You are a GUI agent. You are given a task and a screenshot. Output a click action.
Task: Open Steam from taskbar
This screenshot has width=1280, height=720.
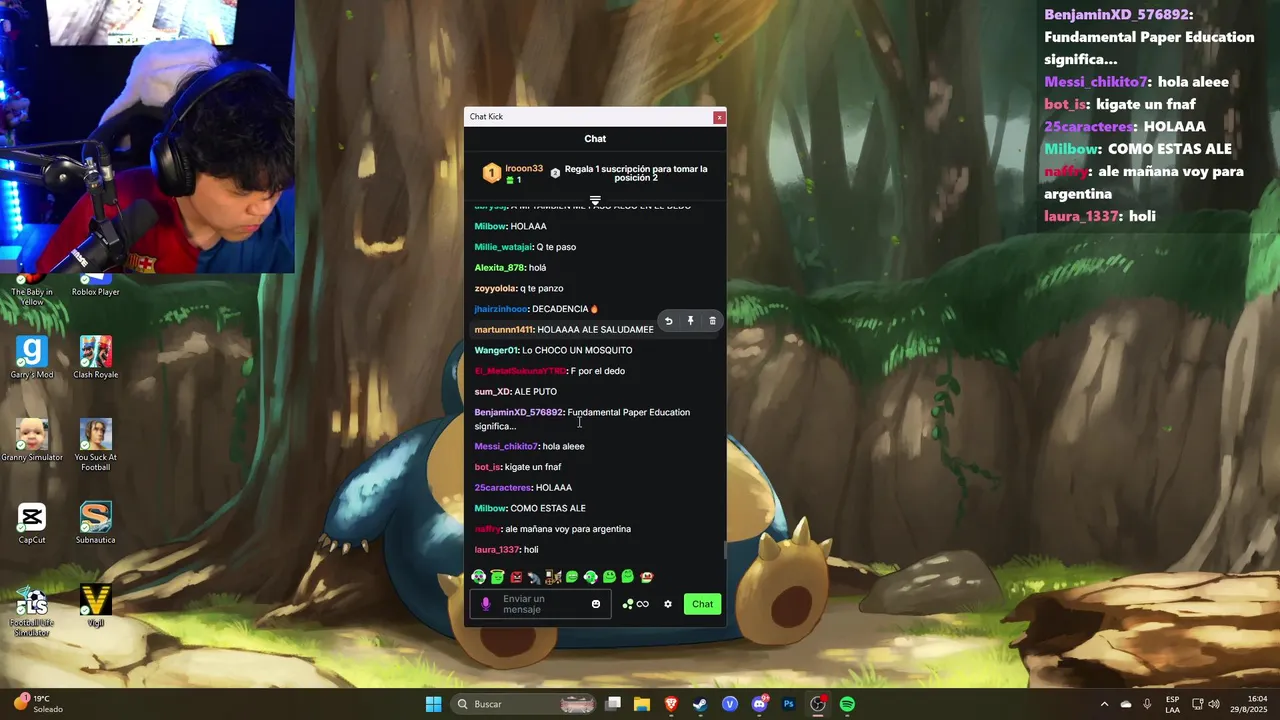(700, 704)
